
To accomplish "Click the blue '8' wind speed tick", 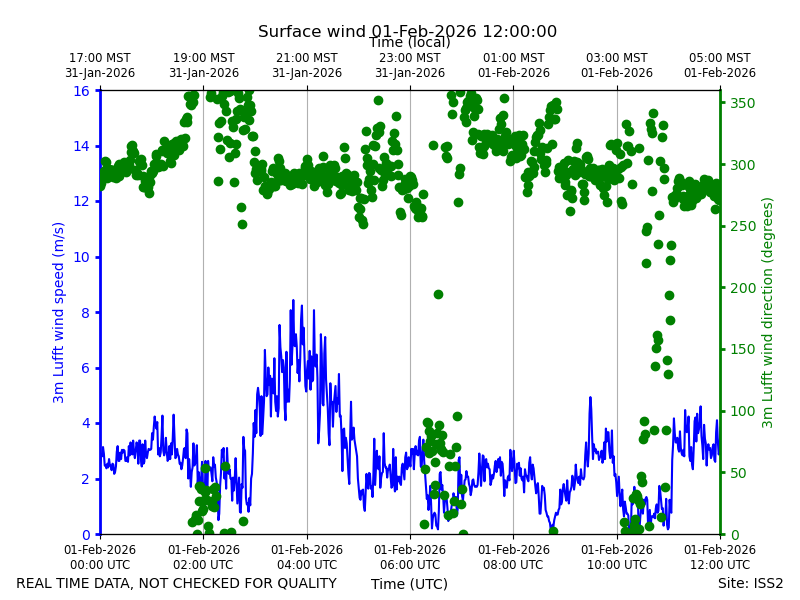I will coord(85,313).
